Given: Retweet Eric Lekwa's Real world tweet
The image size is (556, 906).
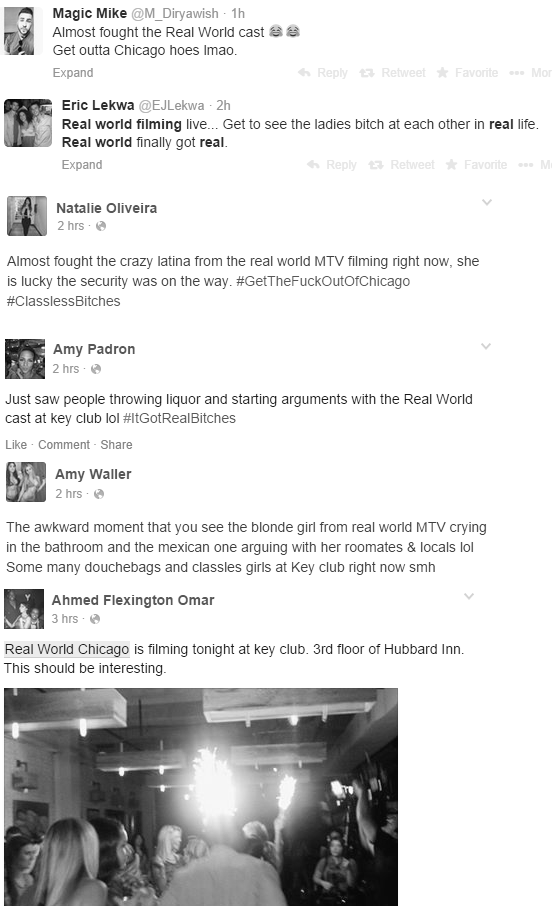Looking at the screenshot, I should point(401,165).
